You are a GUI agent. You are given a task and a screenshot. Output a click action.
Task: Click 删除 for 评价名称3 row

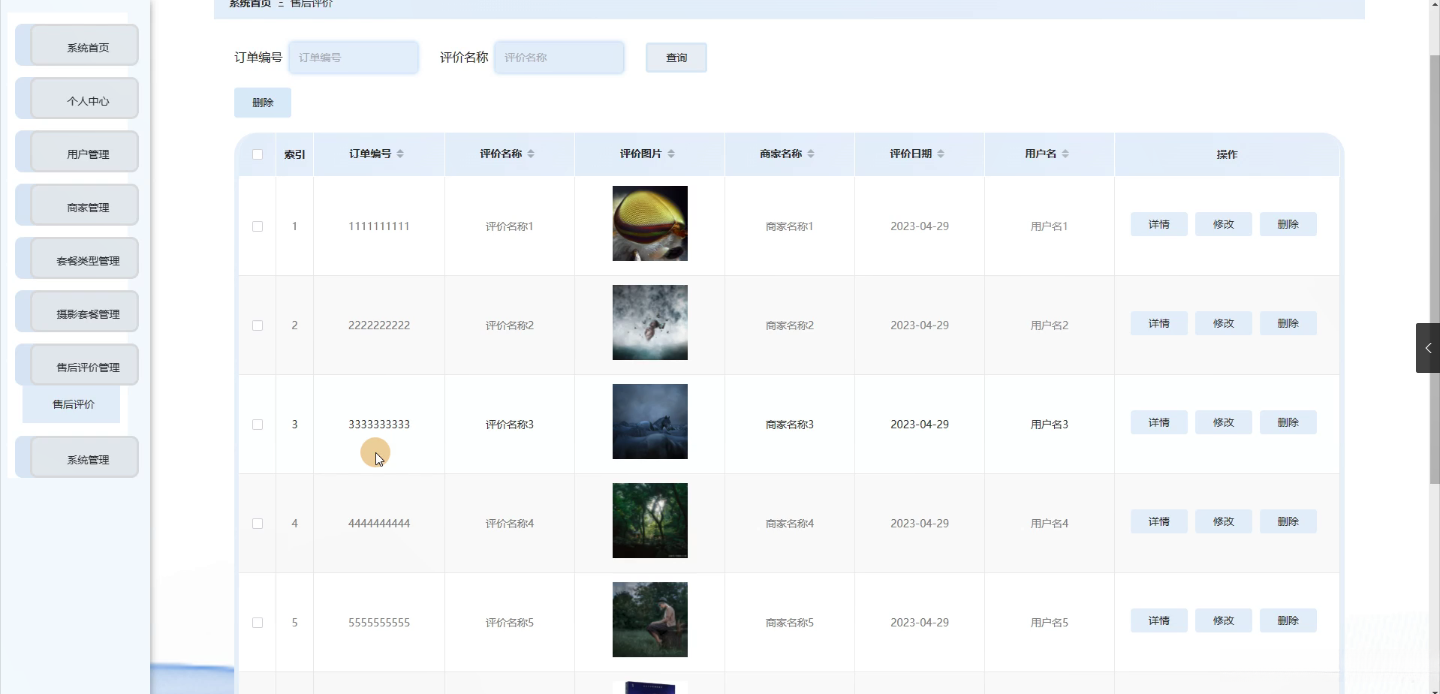[1288, 422]
